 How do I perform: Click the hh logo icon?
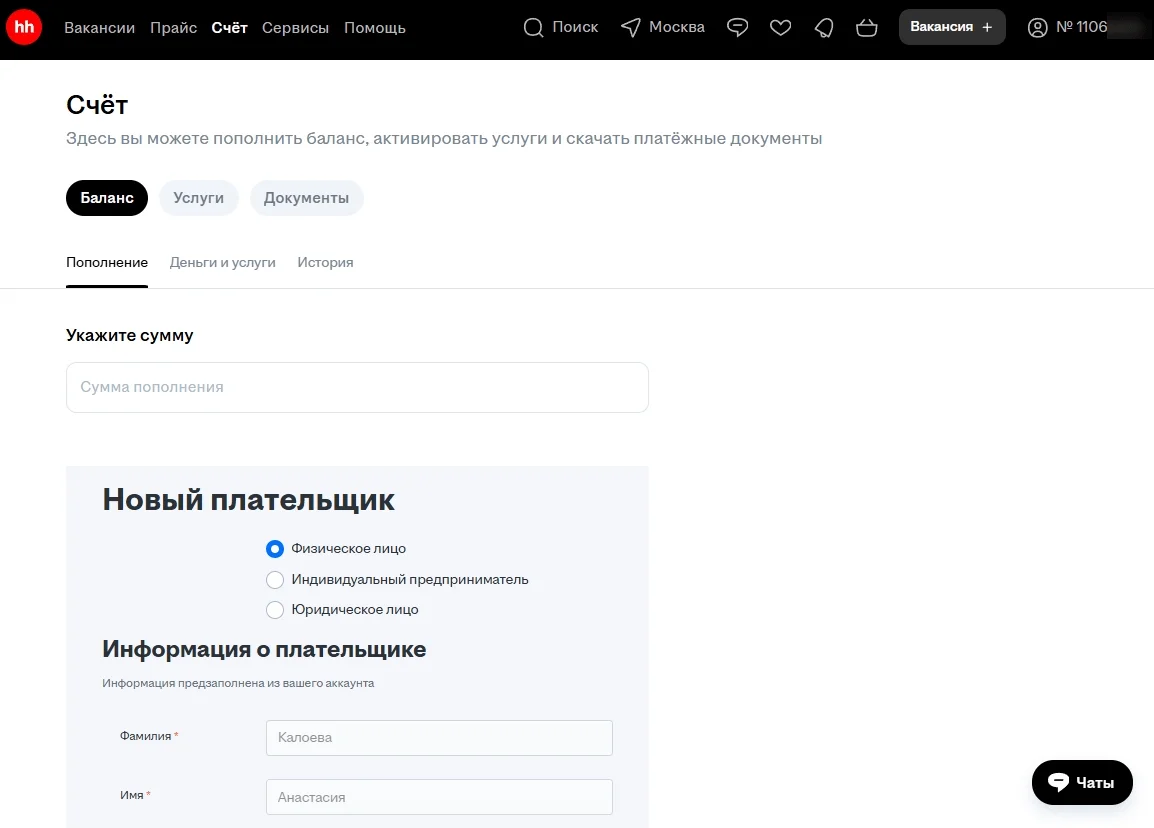(x=24, y=28)
